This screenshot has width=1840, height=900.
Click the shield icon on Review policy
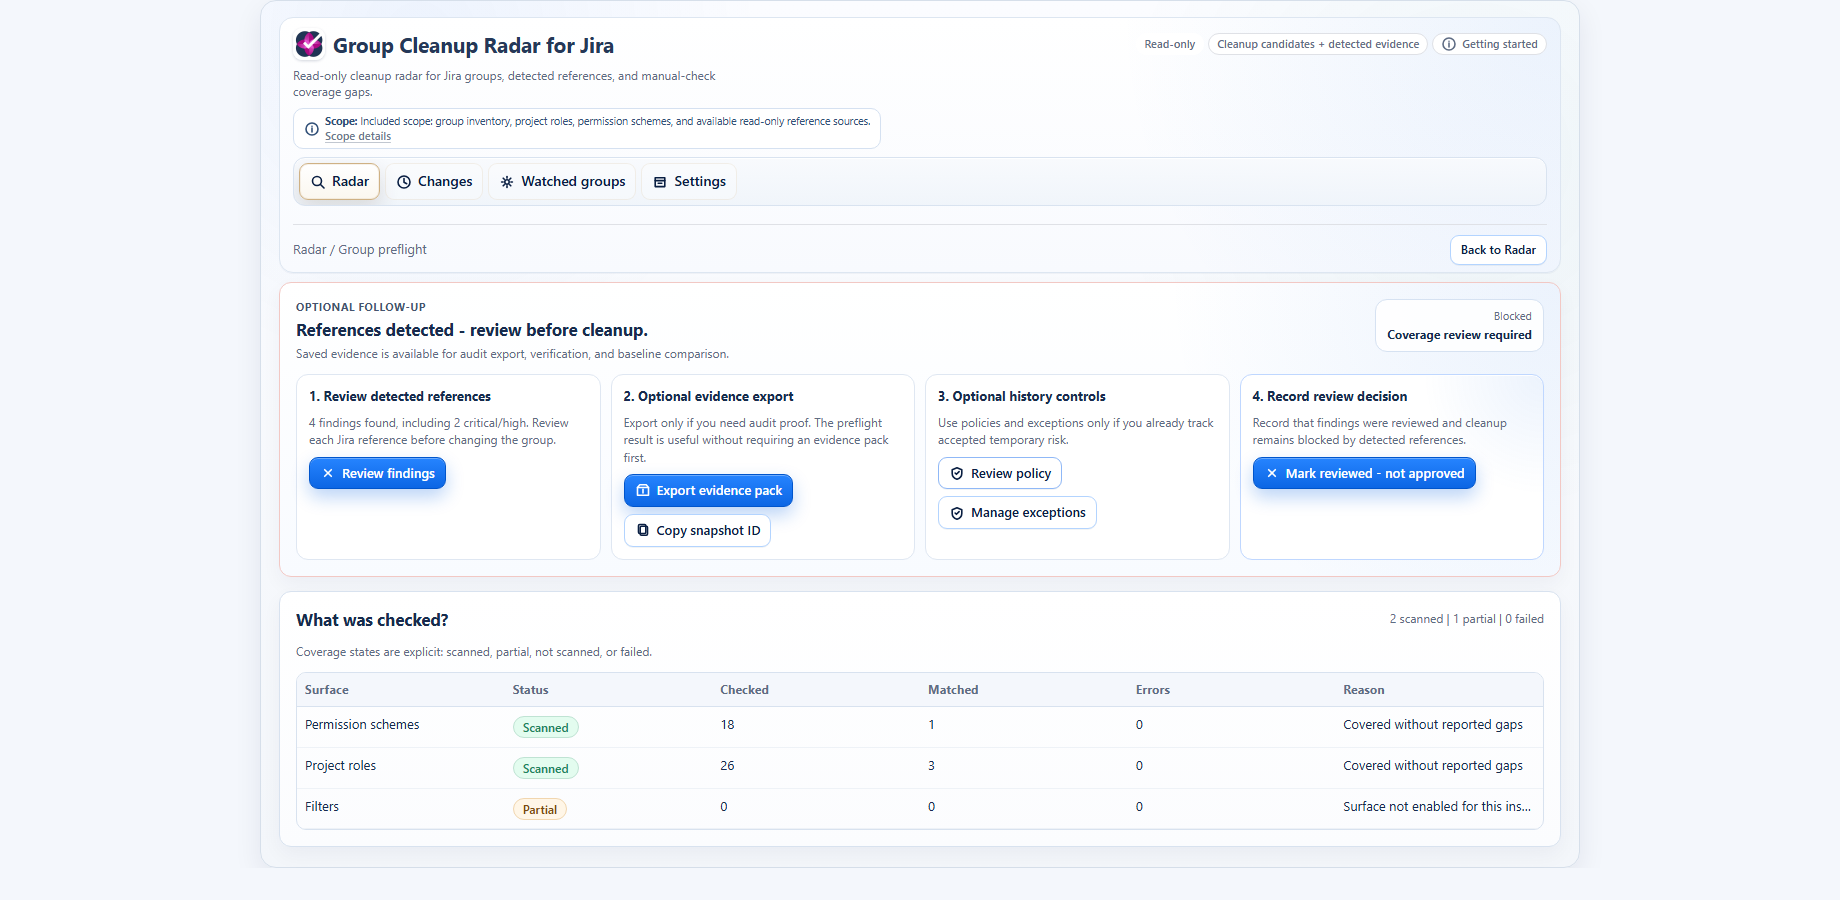click(x=957, y=473)
